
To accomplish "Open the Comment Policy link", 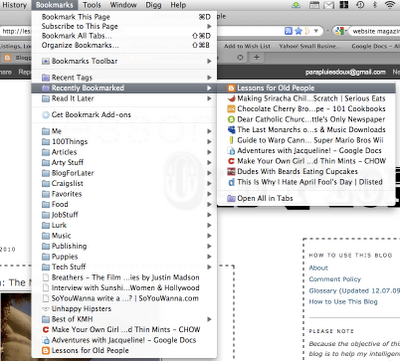I will 335,279.
